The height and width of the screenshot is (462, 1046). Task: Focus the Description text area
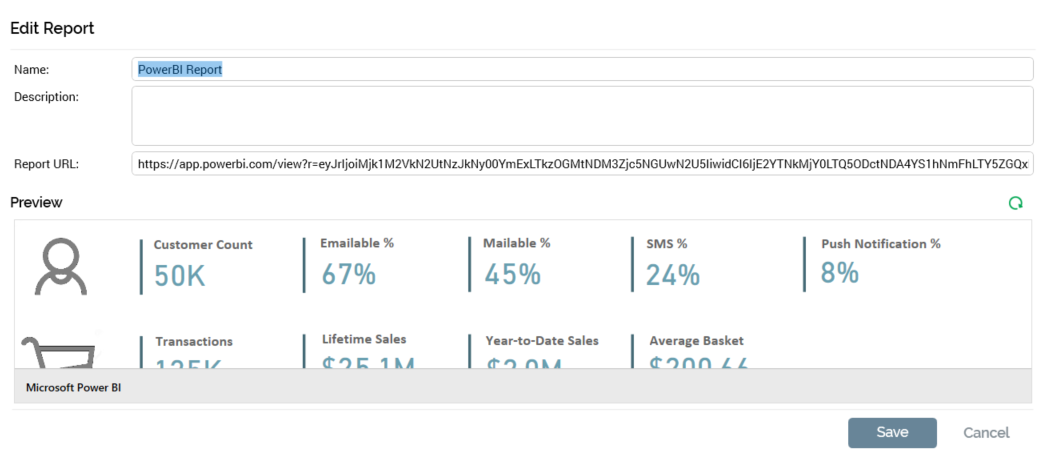(x=582, y=115)
